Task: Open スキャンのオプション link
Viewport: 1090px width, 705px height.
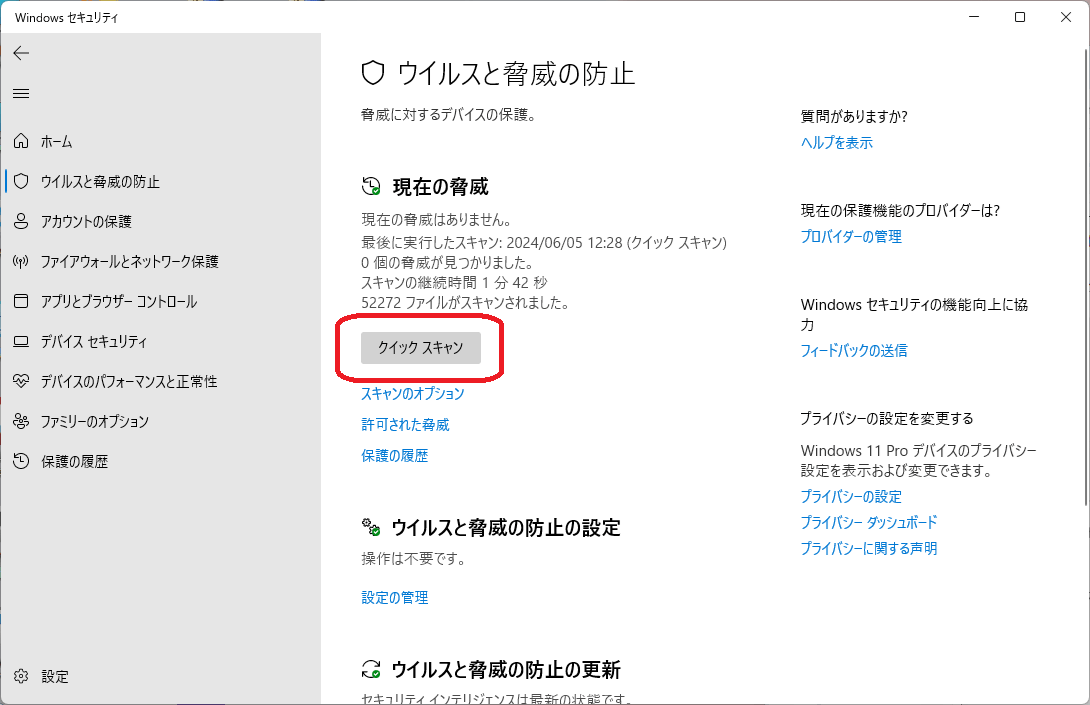Action: pos(413,394)
